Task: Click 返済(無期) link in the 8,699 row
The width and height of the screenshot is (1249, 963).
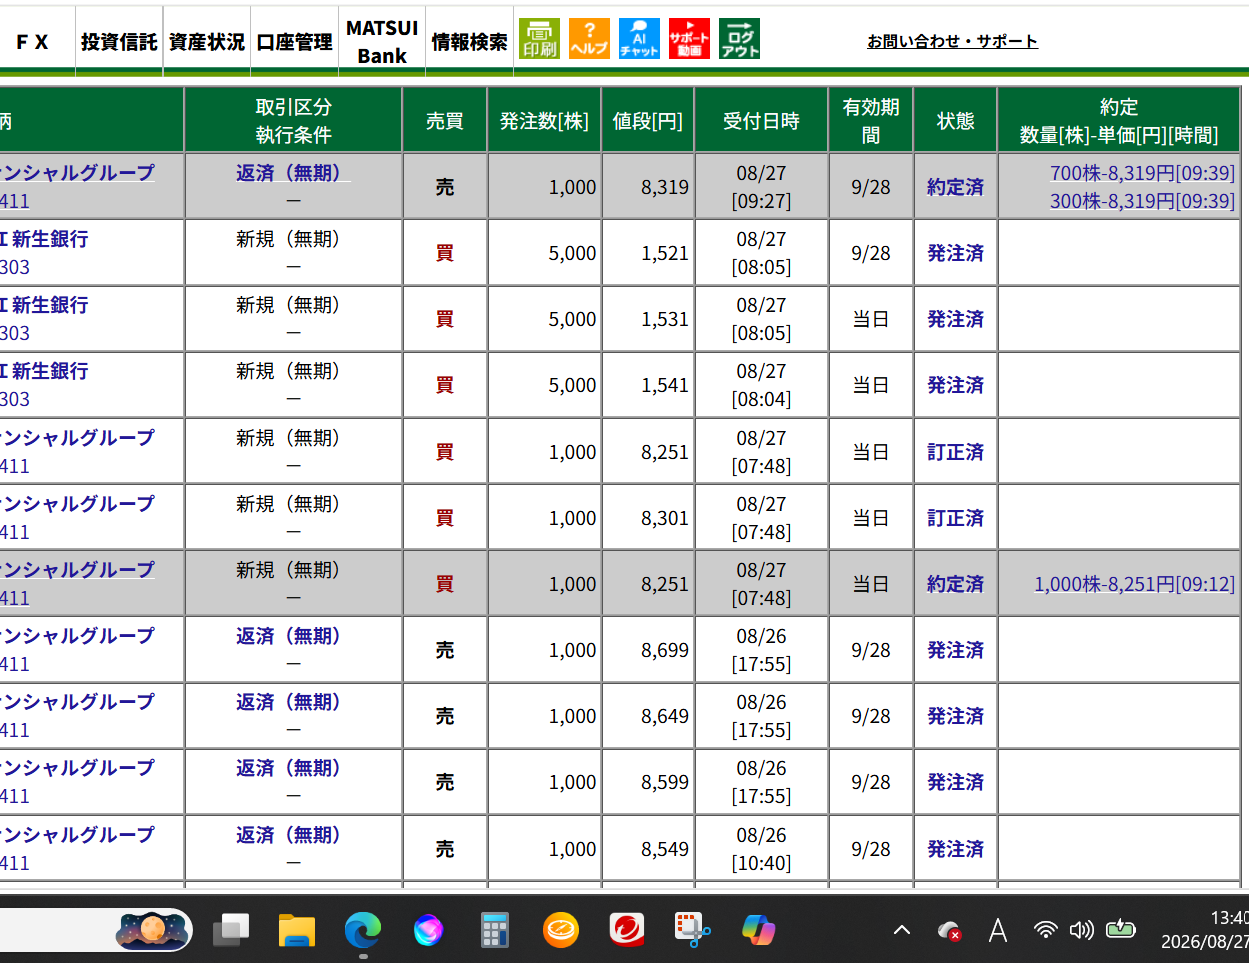Action: click(x=293, y=636)
